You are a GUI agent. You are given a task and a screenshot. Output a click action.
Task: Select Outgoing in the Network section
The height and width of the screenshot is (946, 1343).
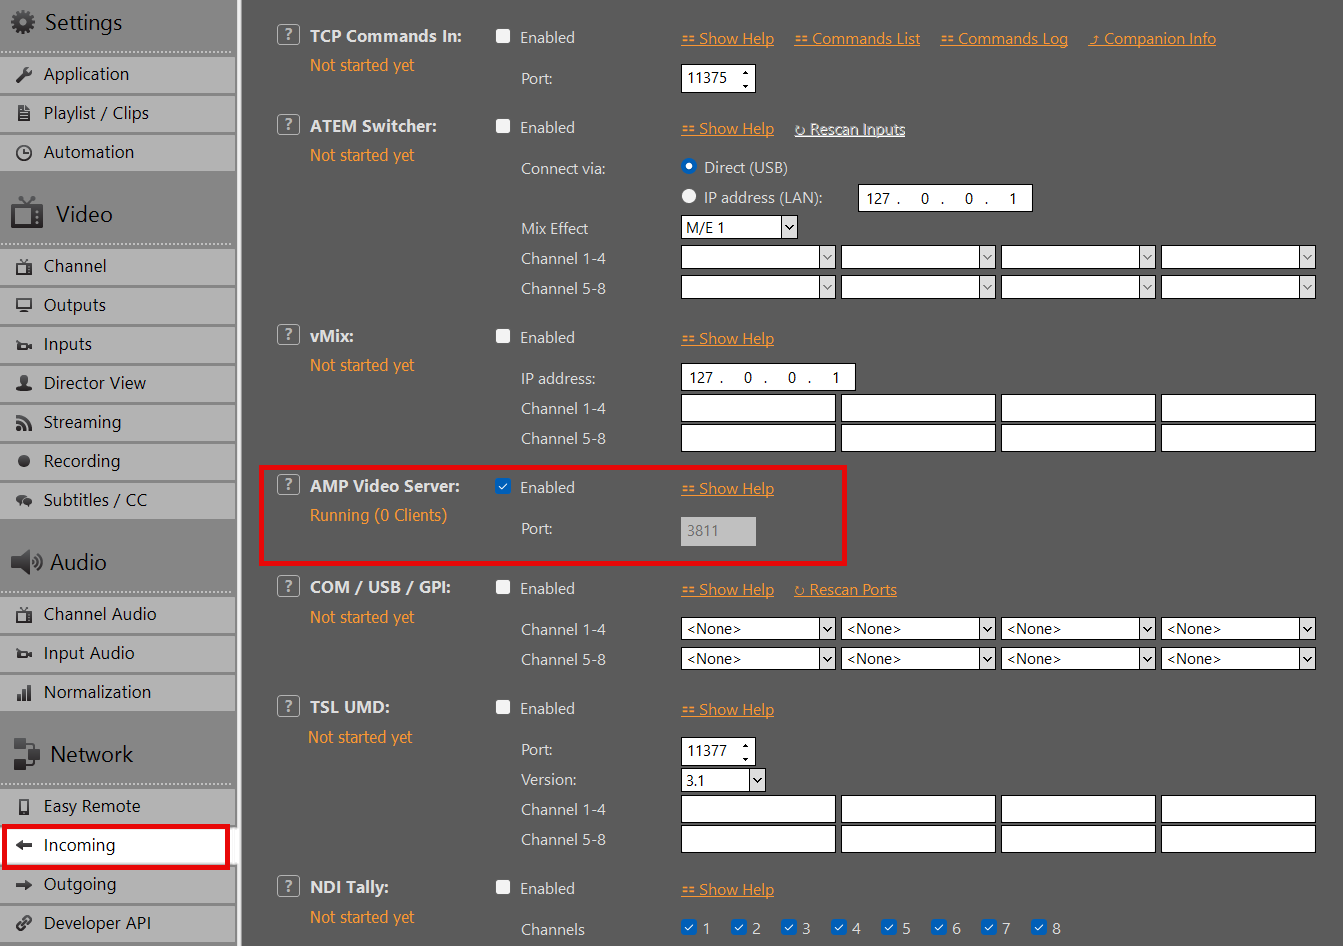pos(118,884)
